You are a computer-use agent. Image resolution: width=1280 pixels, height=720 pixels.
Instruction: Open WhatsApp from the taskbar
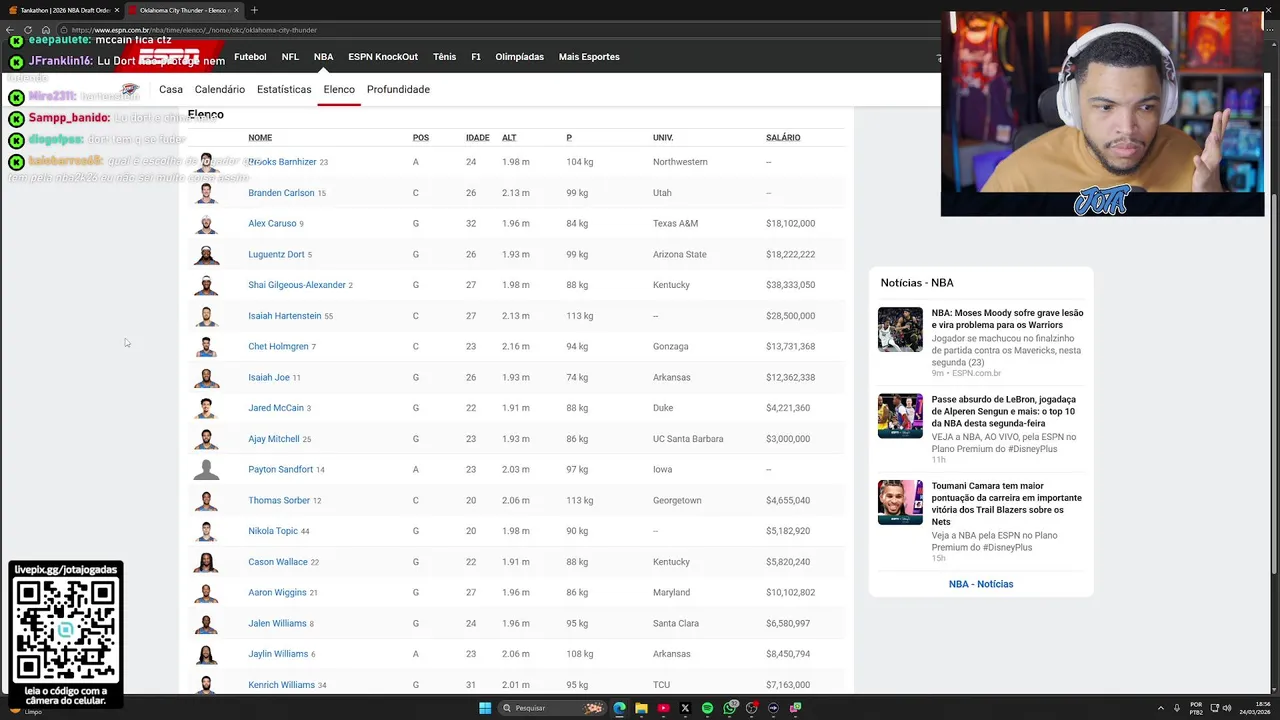pyautogui.click(x=729, y=708)
